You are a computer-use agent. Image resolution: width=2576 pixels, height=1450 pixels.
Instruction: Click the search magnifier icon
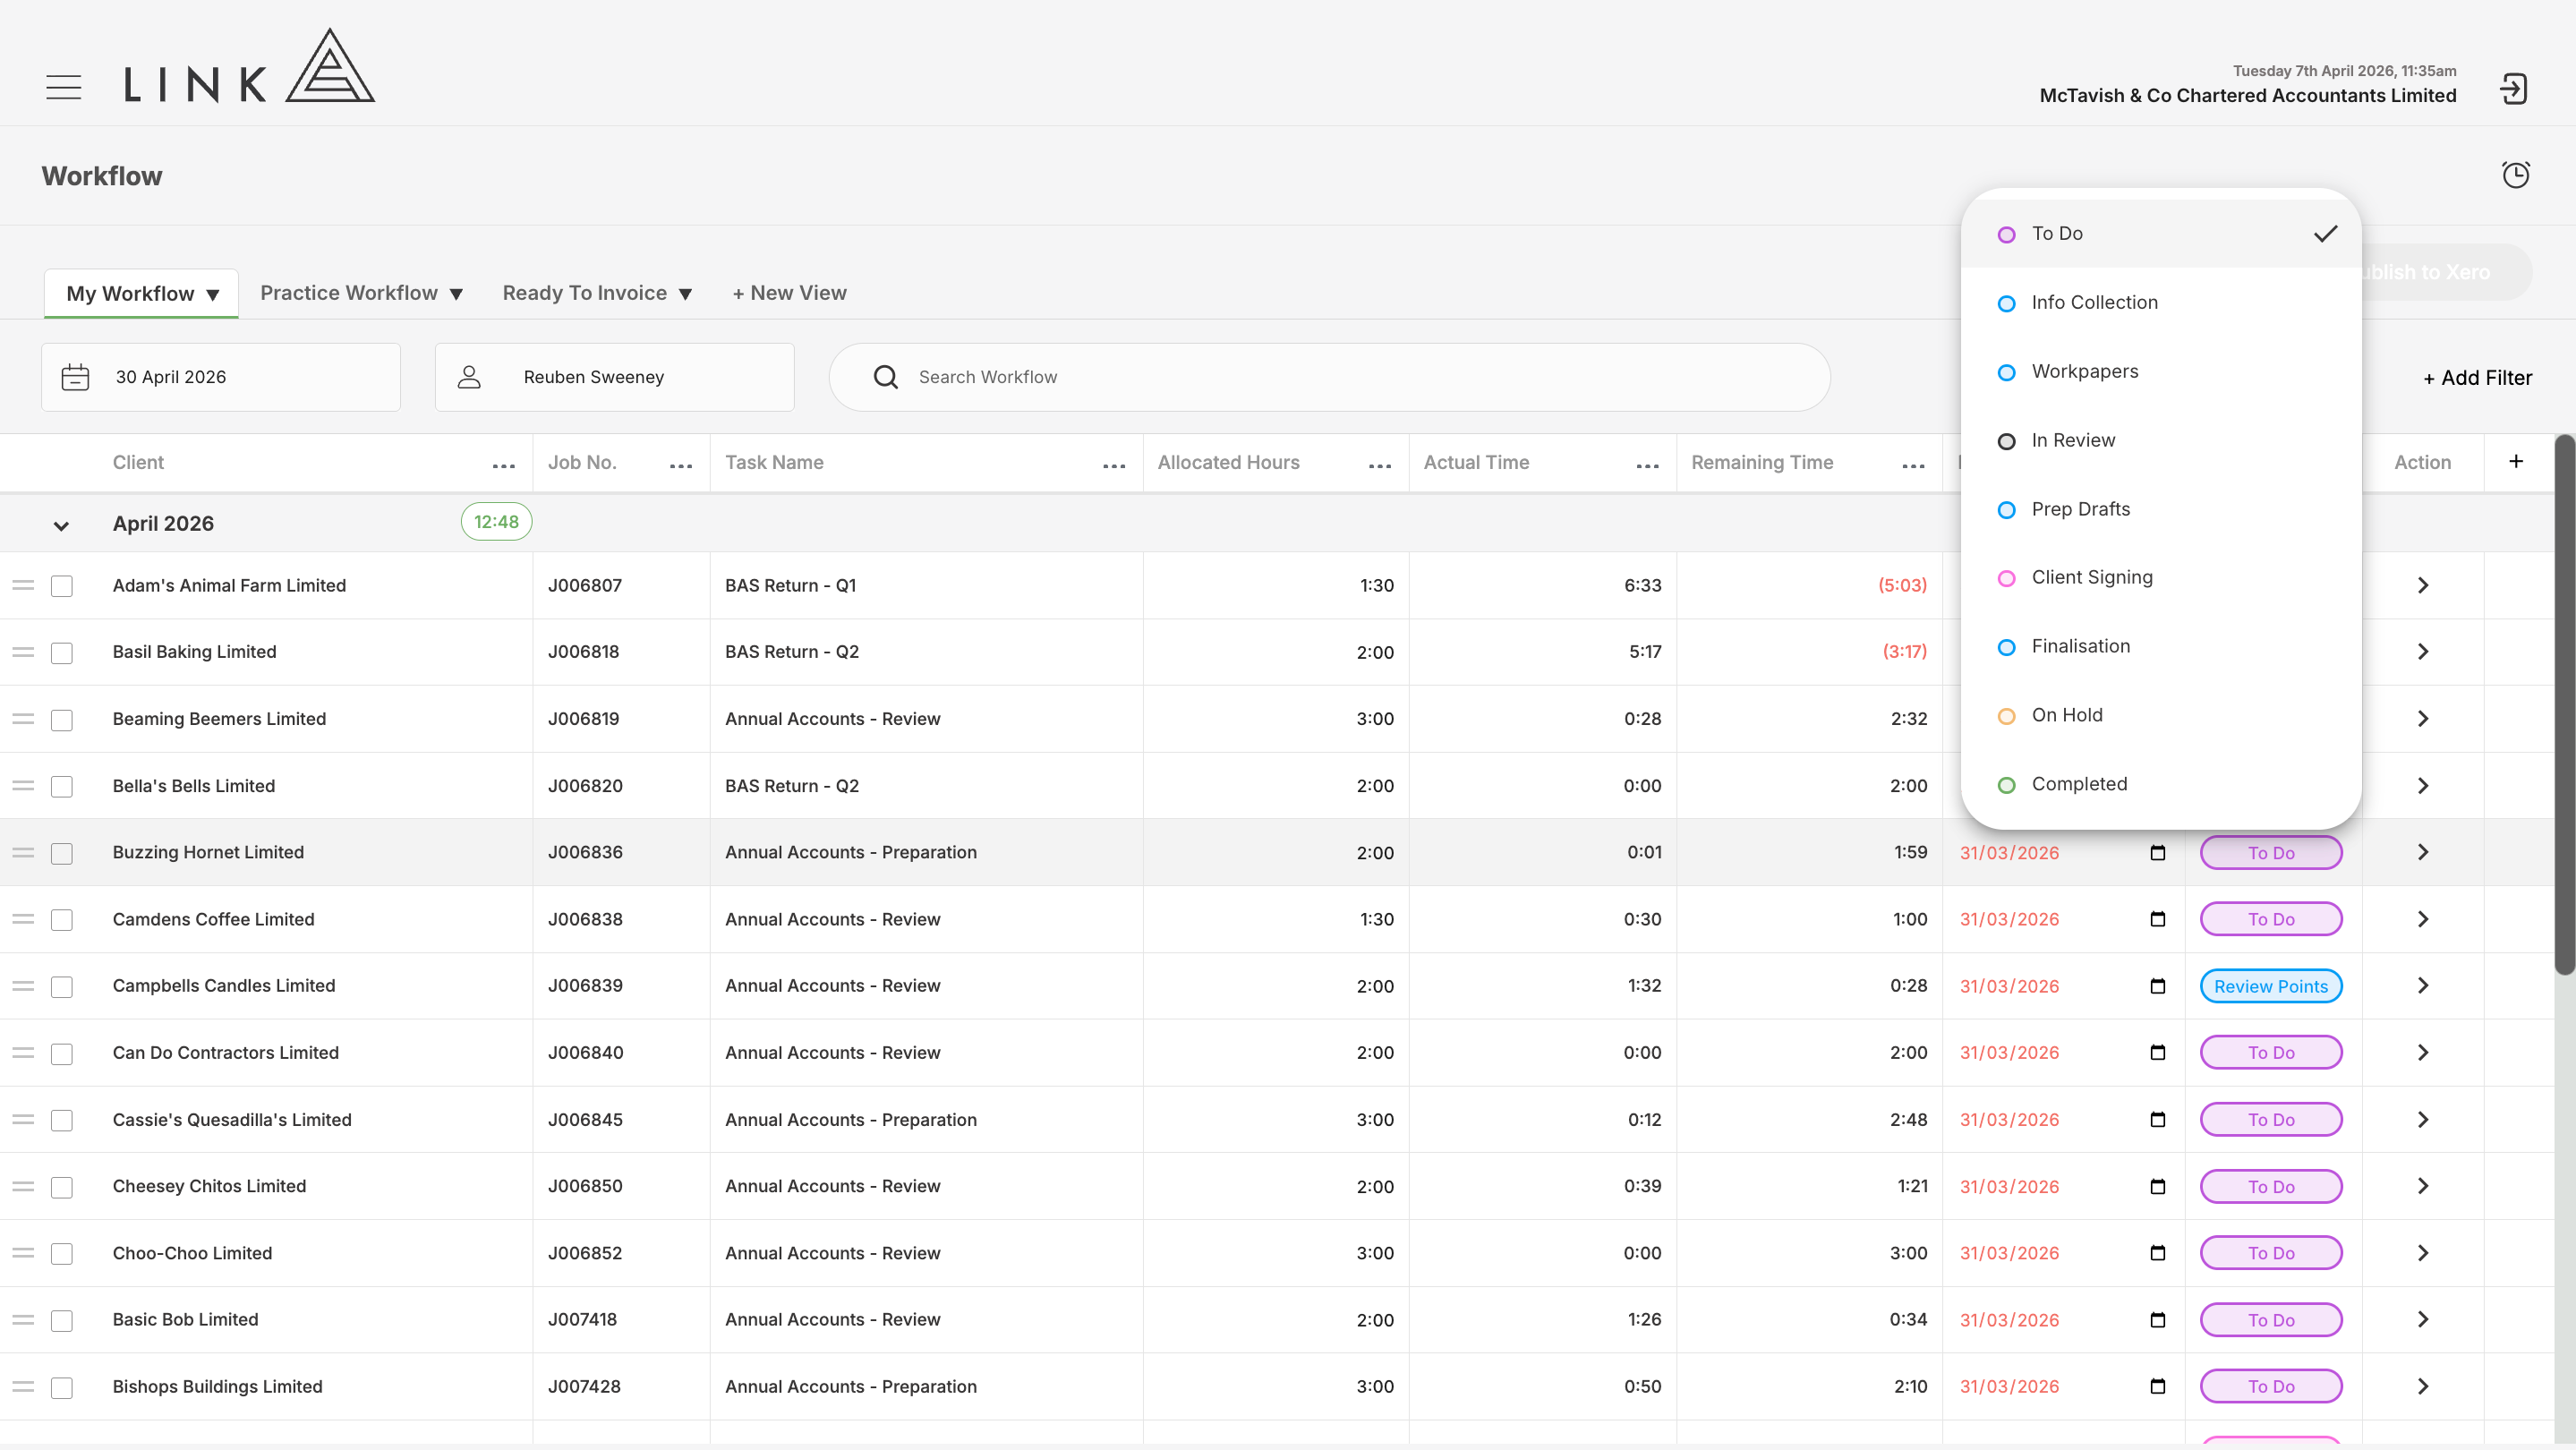point(885,377)
